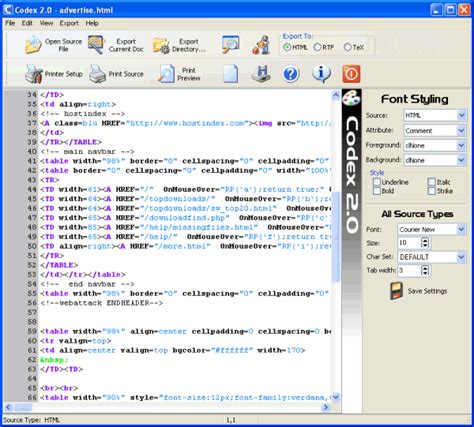This screenshot has width=474, height=427.
Task: Click the Save Settings text button
Action: 427,291
